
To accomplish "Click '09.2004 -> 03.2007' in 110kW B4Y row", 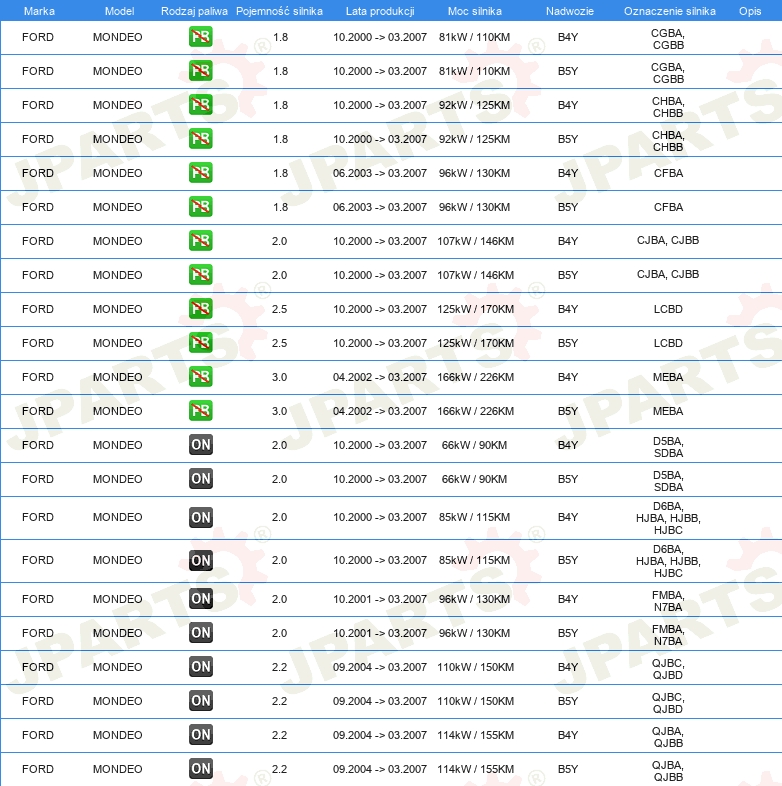I will click(380, 667).
